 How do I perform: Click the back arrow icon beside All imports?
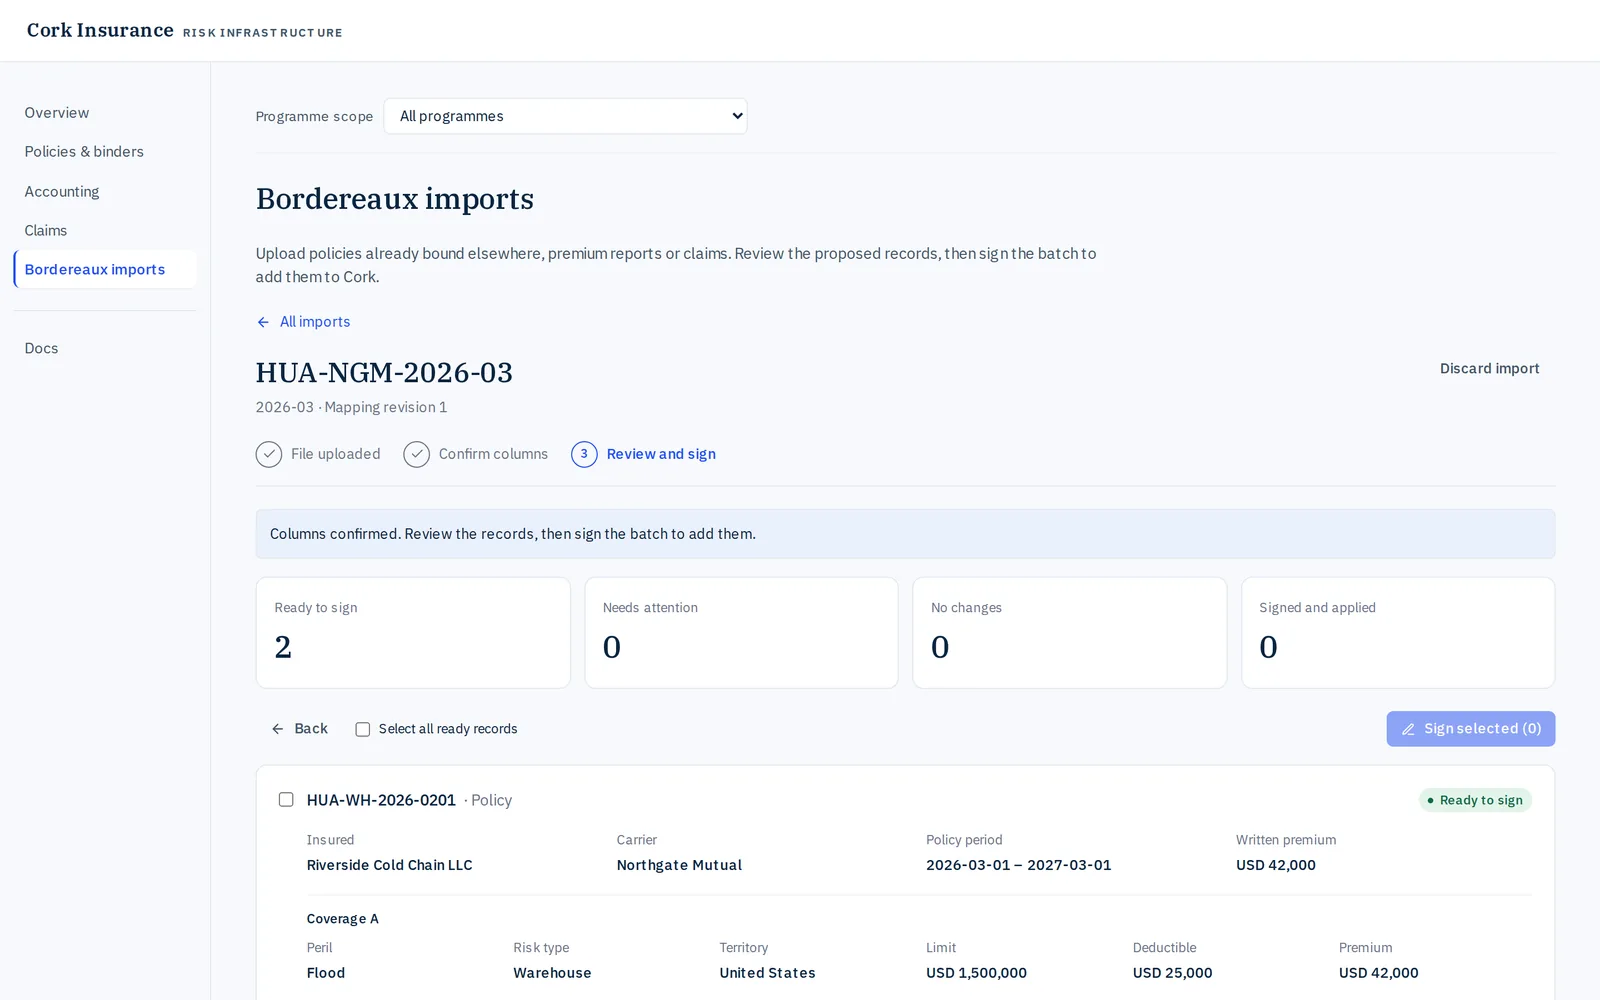click(x=263, y=322)
